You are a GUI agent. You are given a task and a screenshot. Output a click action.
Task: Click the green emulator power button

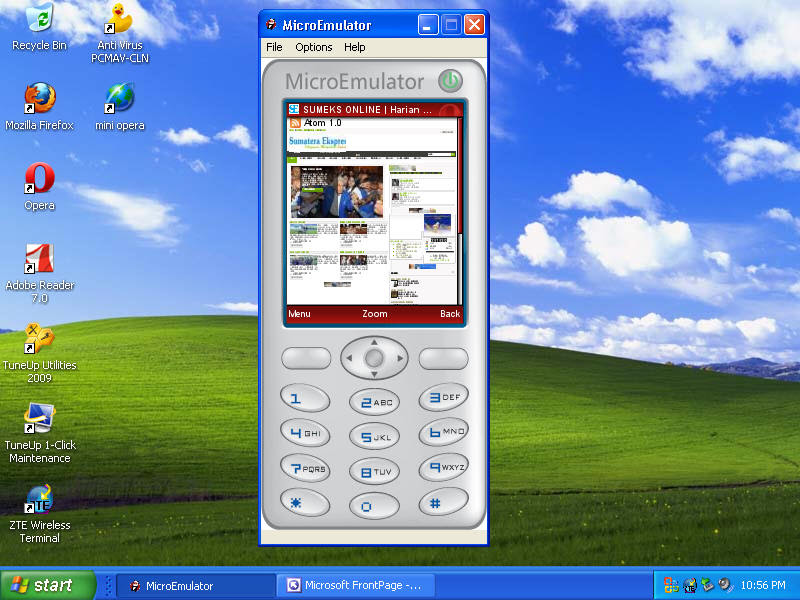[x=450, y=81]
